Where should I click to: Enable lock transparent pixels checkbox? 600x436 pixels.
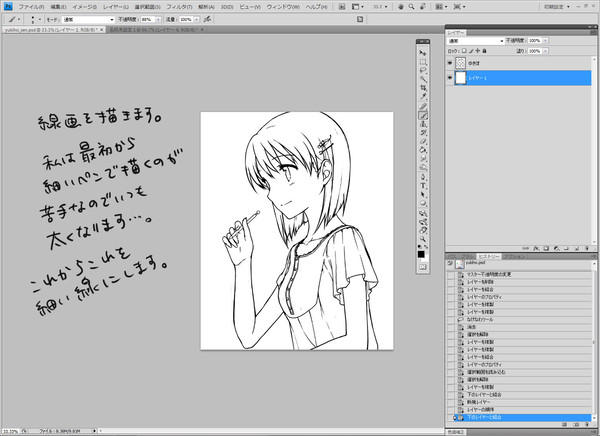tap(464, 51)
